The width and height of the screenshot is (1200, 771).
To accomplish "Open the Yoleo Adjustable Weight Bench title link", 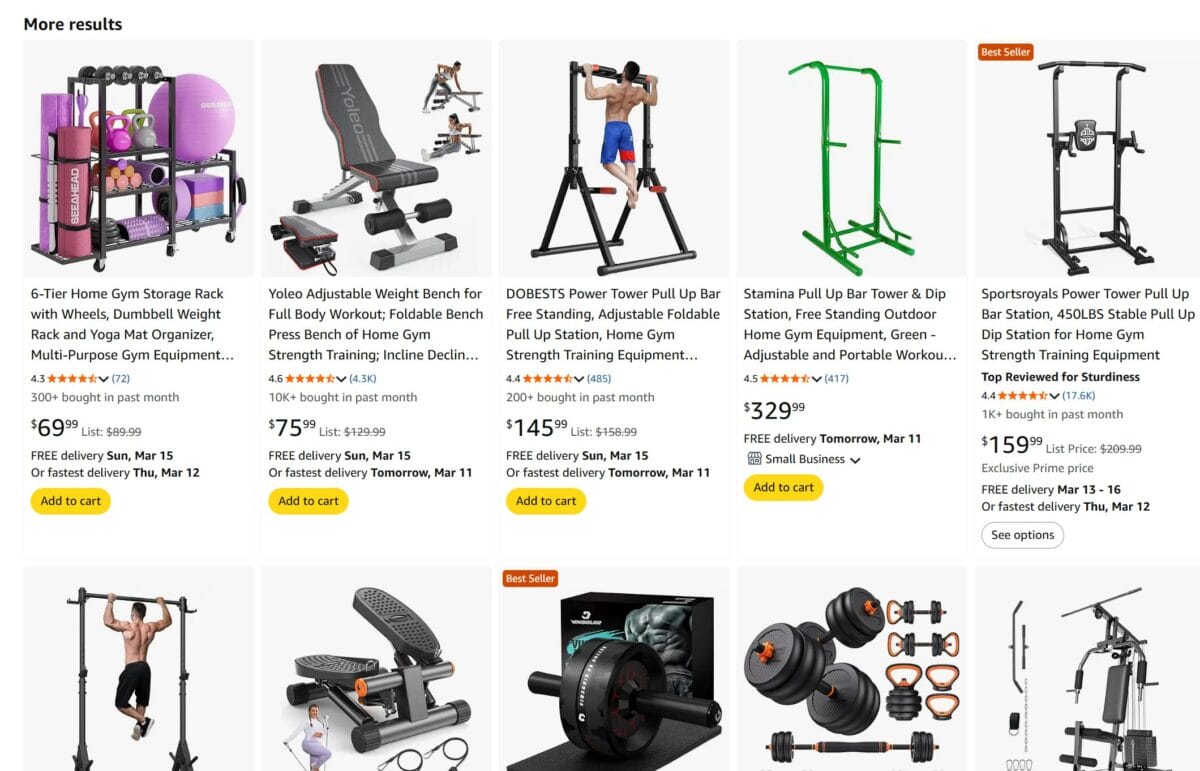I will [376, 324].
